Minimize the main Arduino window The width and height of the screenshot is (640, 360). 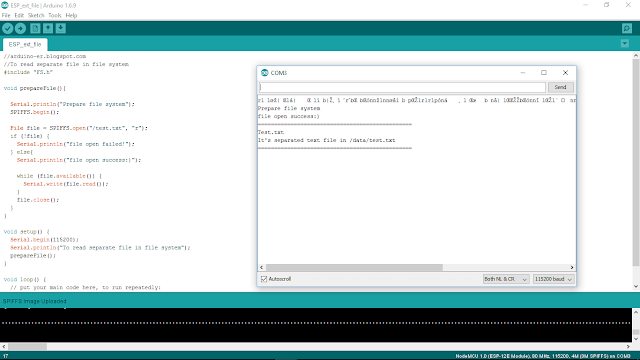pos(586,5)
